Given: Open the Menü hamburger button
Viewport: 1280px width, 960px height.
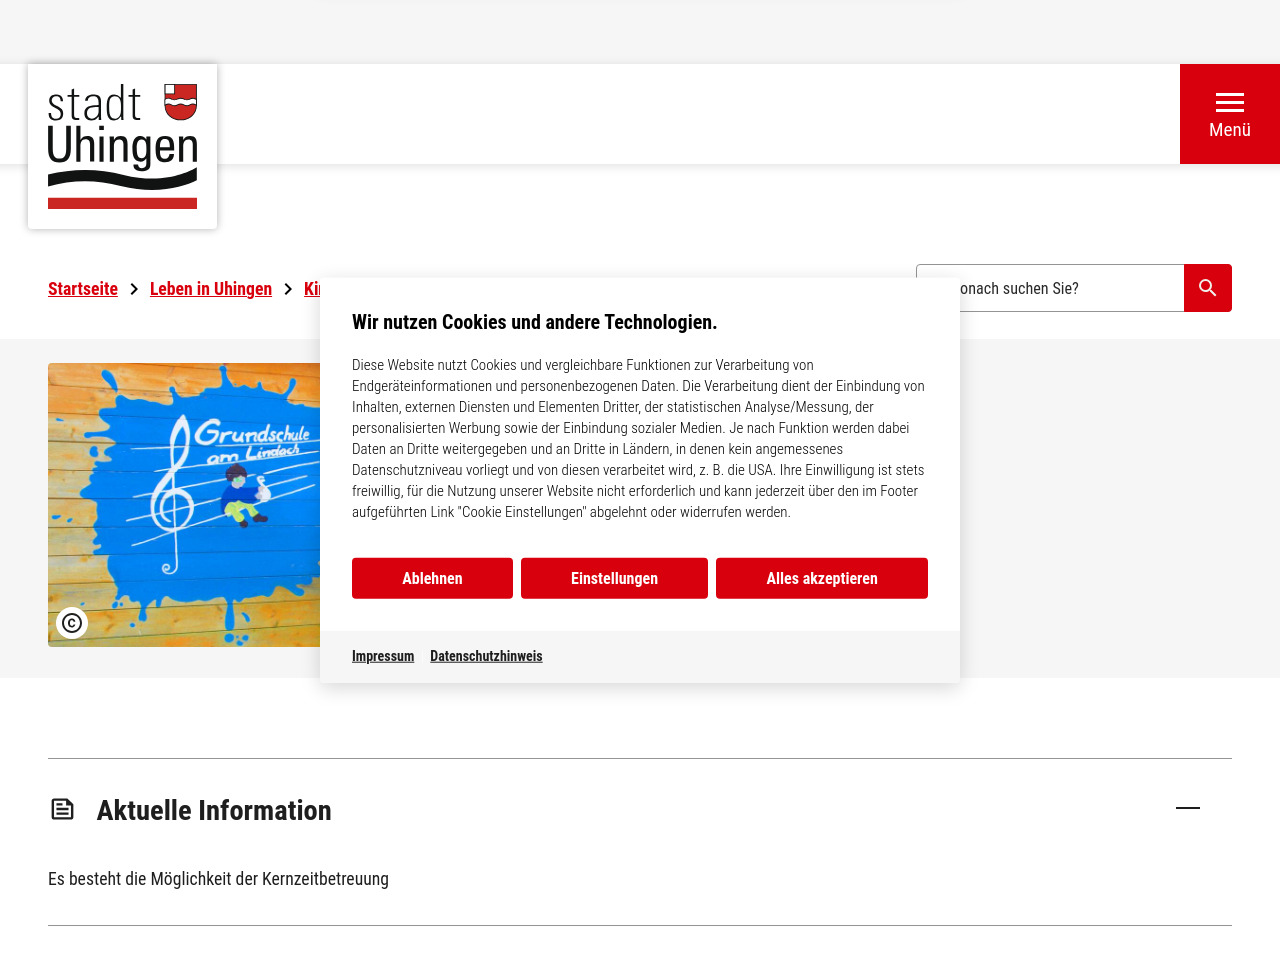Looking at the screenshot, I should 1229,114.
